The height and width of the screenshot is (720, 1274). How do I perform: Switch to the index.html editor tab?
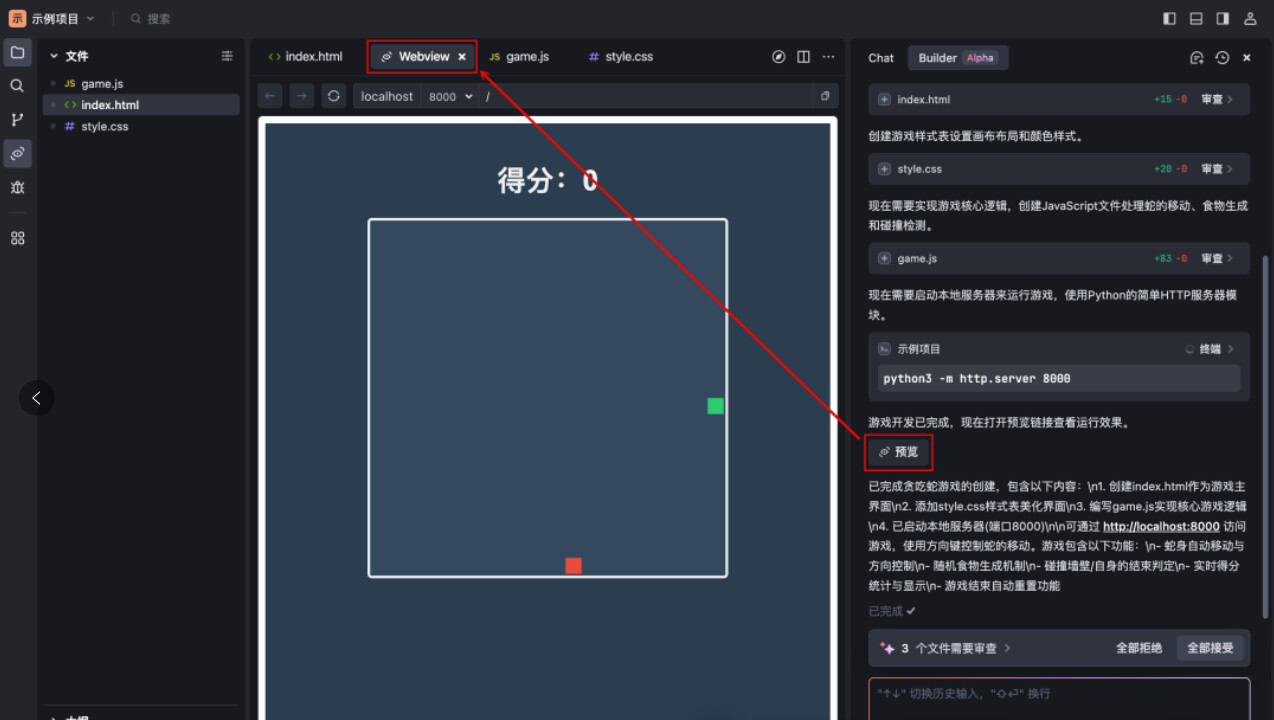(x=306, y=57)
